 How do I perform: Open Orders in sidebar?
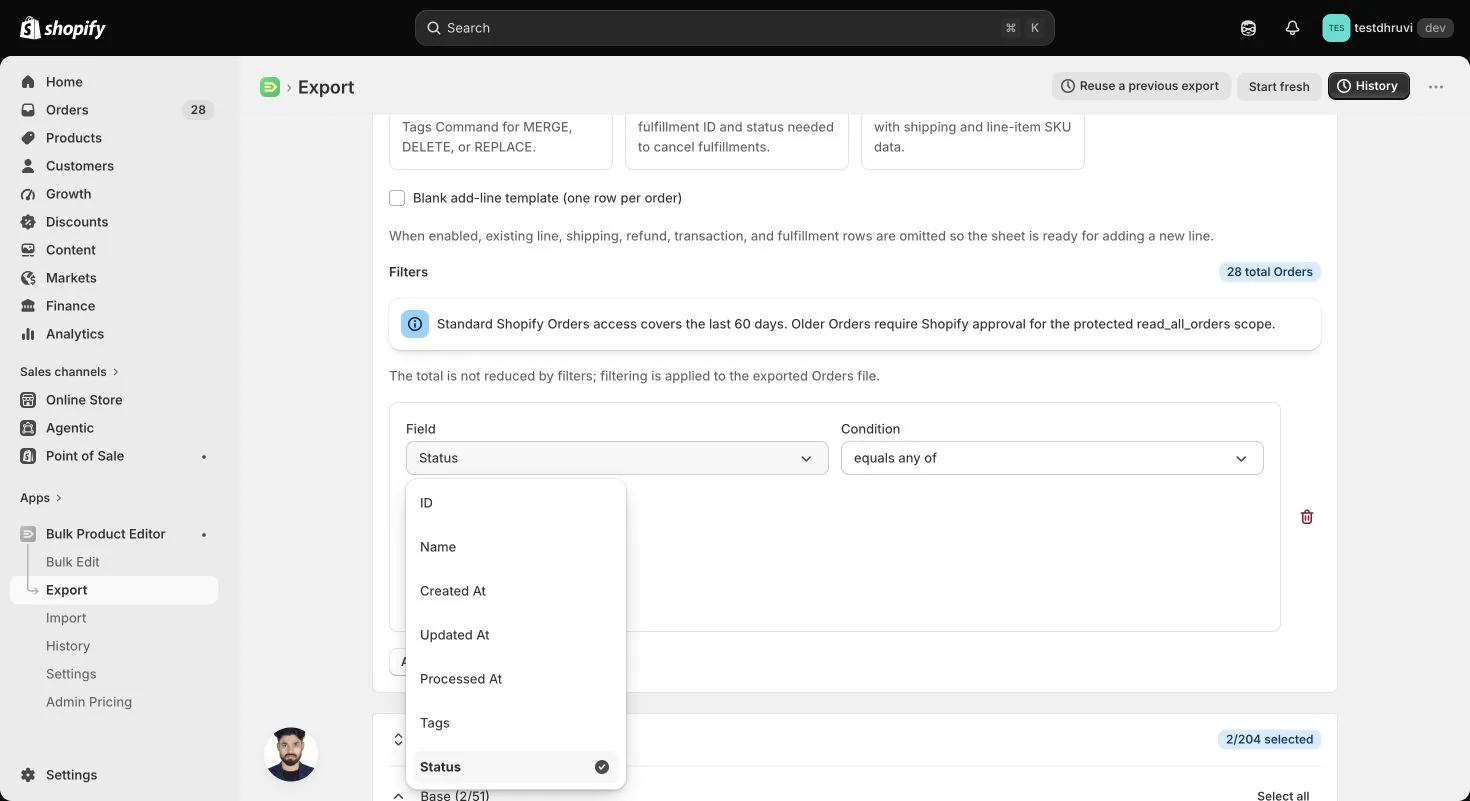[x=67, y=110]
